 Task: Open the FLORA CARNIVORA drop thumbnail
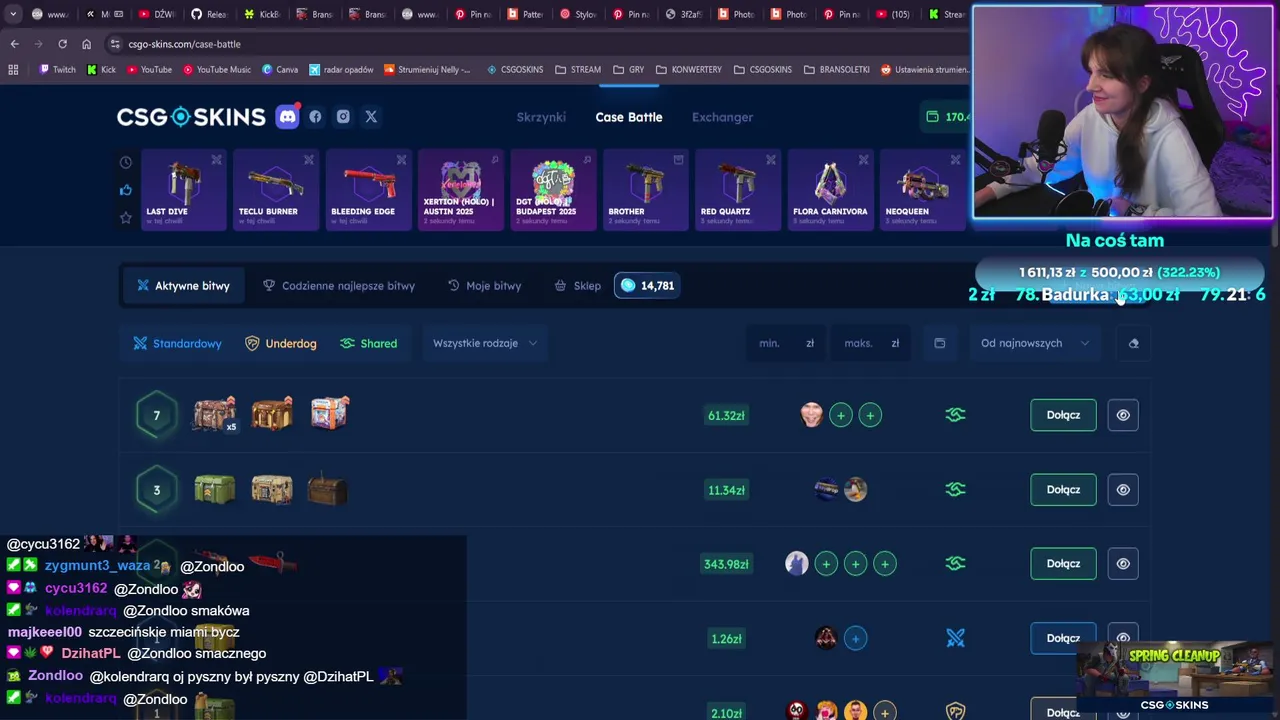(x=830, y=190)
